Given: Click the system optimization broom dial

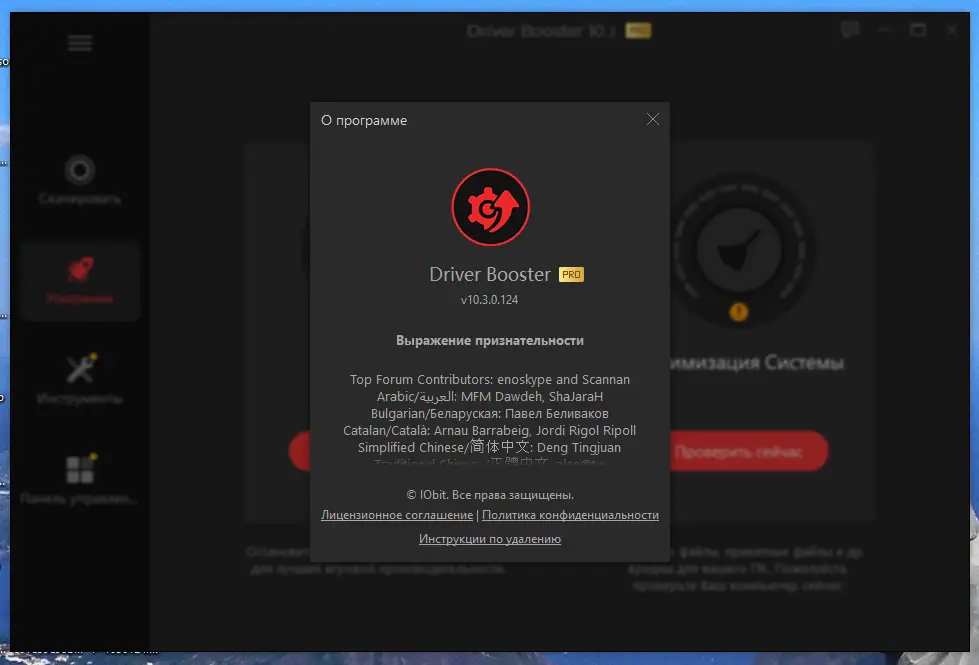Looking at the screenshot, I should point(739,249).
